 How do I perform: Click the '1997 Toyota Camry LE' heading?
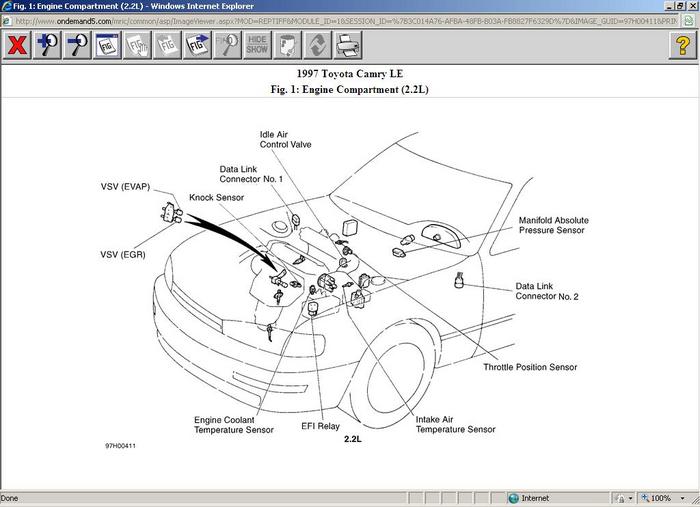coord(350,74)
